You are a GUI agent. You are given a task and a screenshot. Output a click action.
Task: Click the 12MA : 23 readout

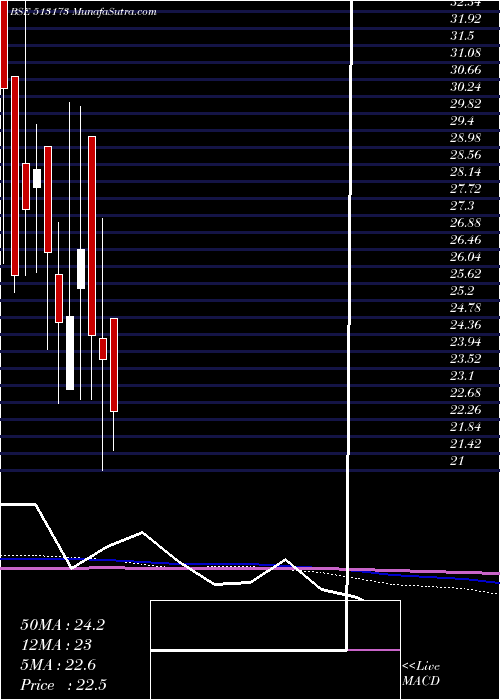click(x=56, y=645)
